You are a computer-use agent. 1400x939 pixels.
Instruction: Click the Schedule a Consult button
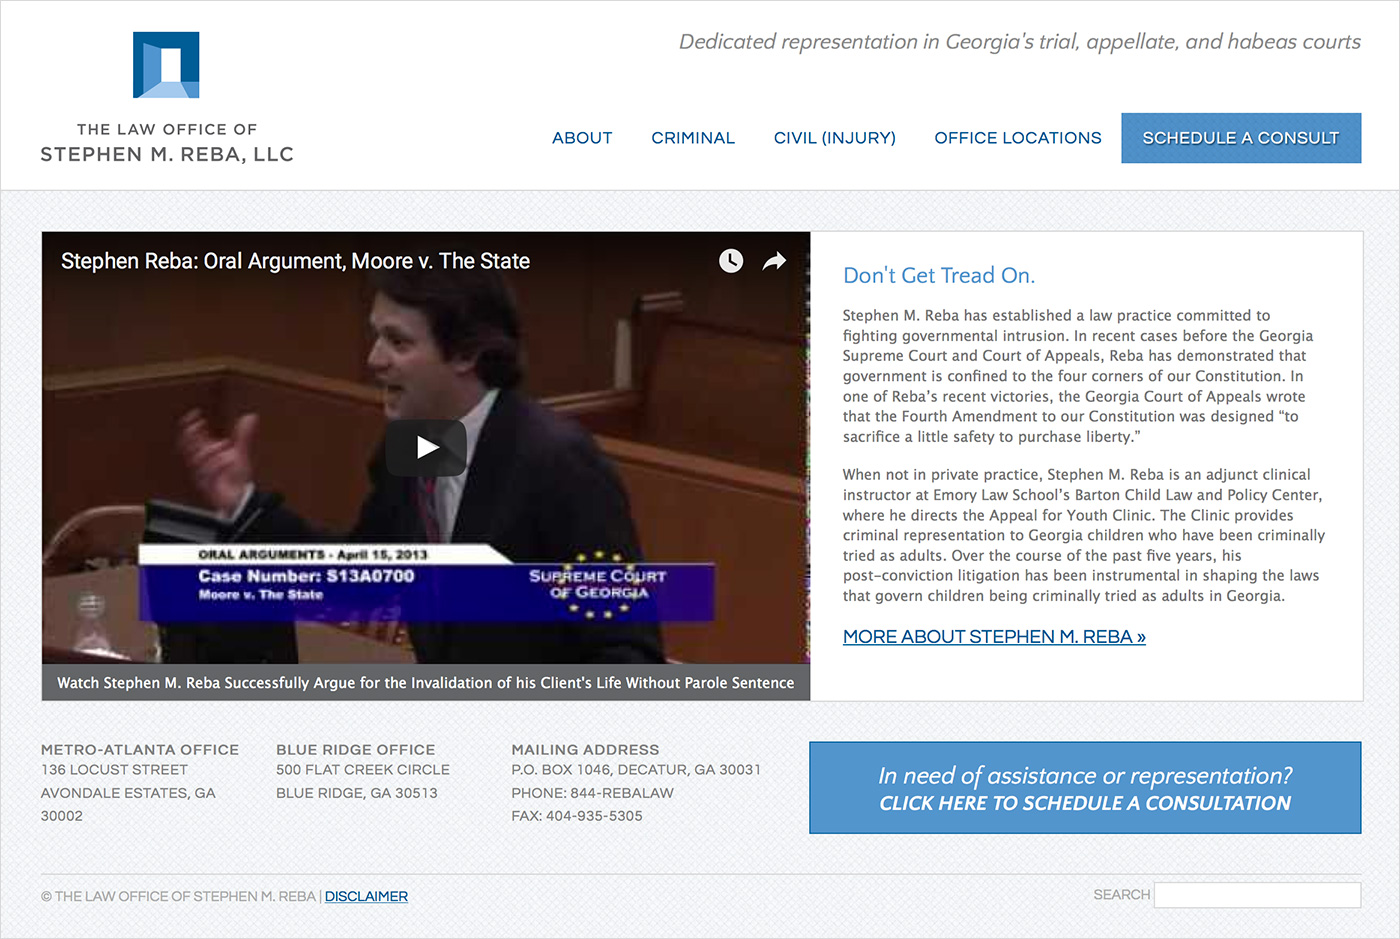point(1241,138)
